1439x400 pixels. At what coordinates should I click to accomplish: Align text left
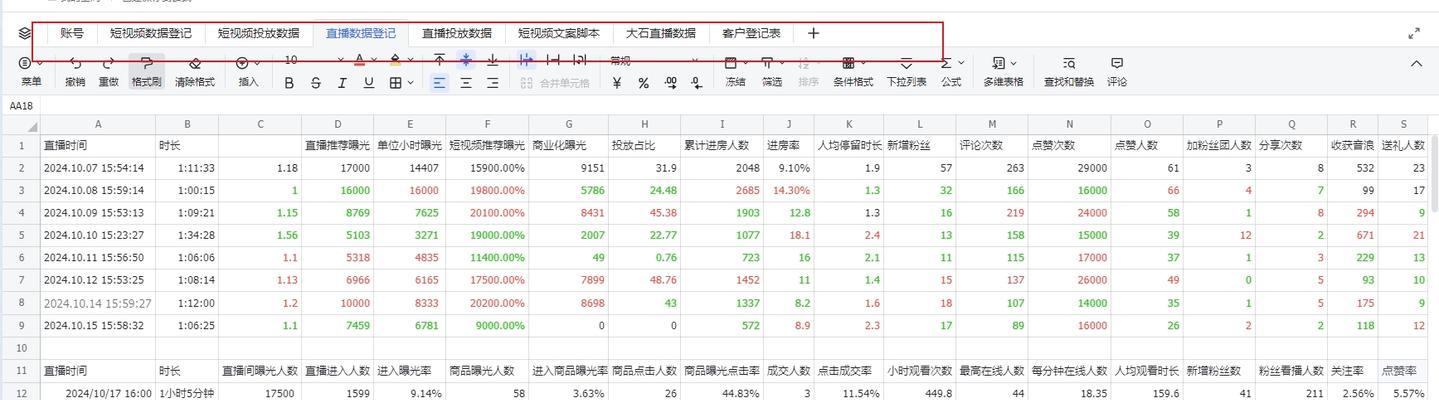[x=439, y=83]
